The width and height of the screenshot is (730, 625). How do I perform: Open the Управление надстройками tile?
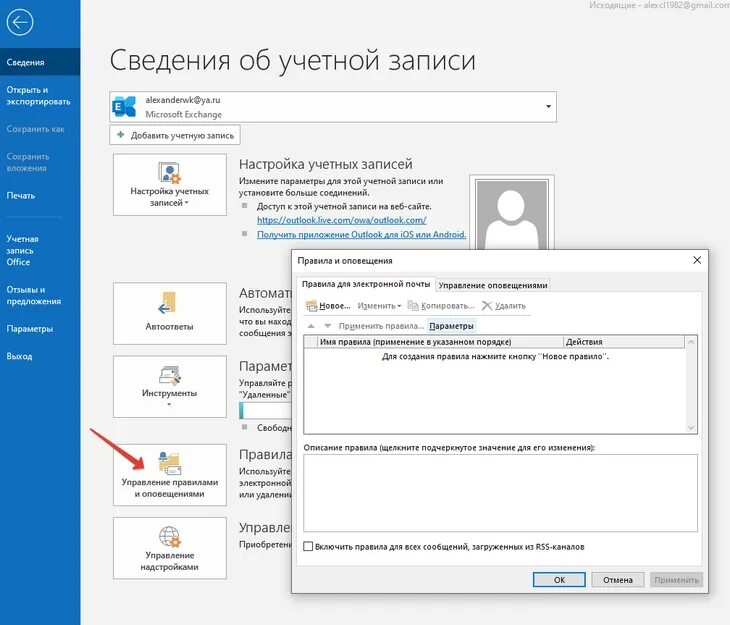(x=169, y=548)
